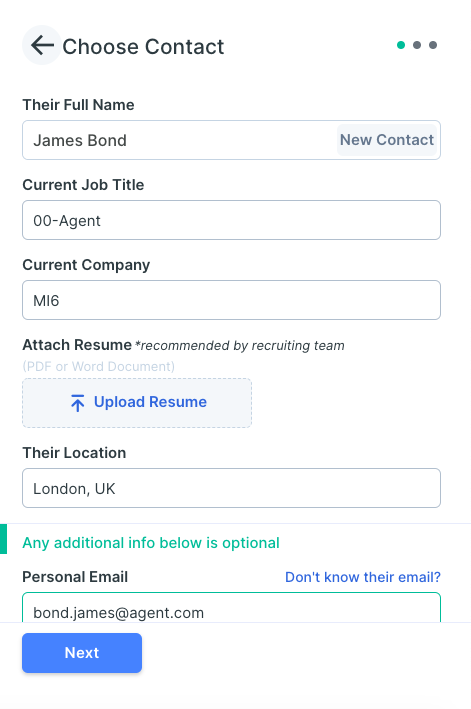Click the upload arrow icon beside Upload Resume

click(78, 402)
